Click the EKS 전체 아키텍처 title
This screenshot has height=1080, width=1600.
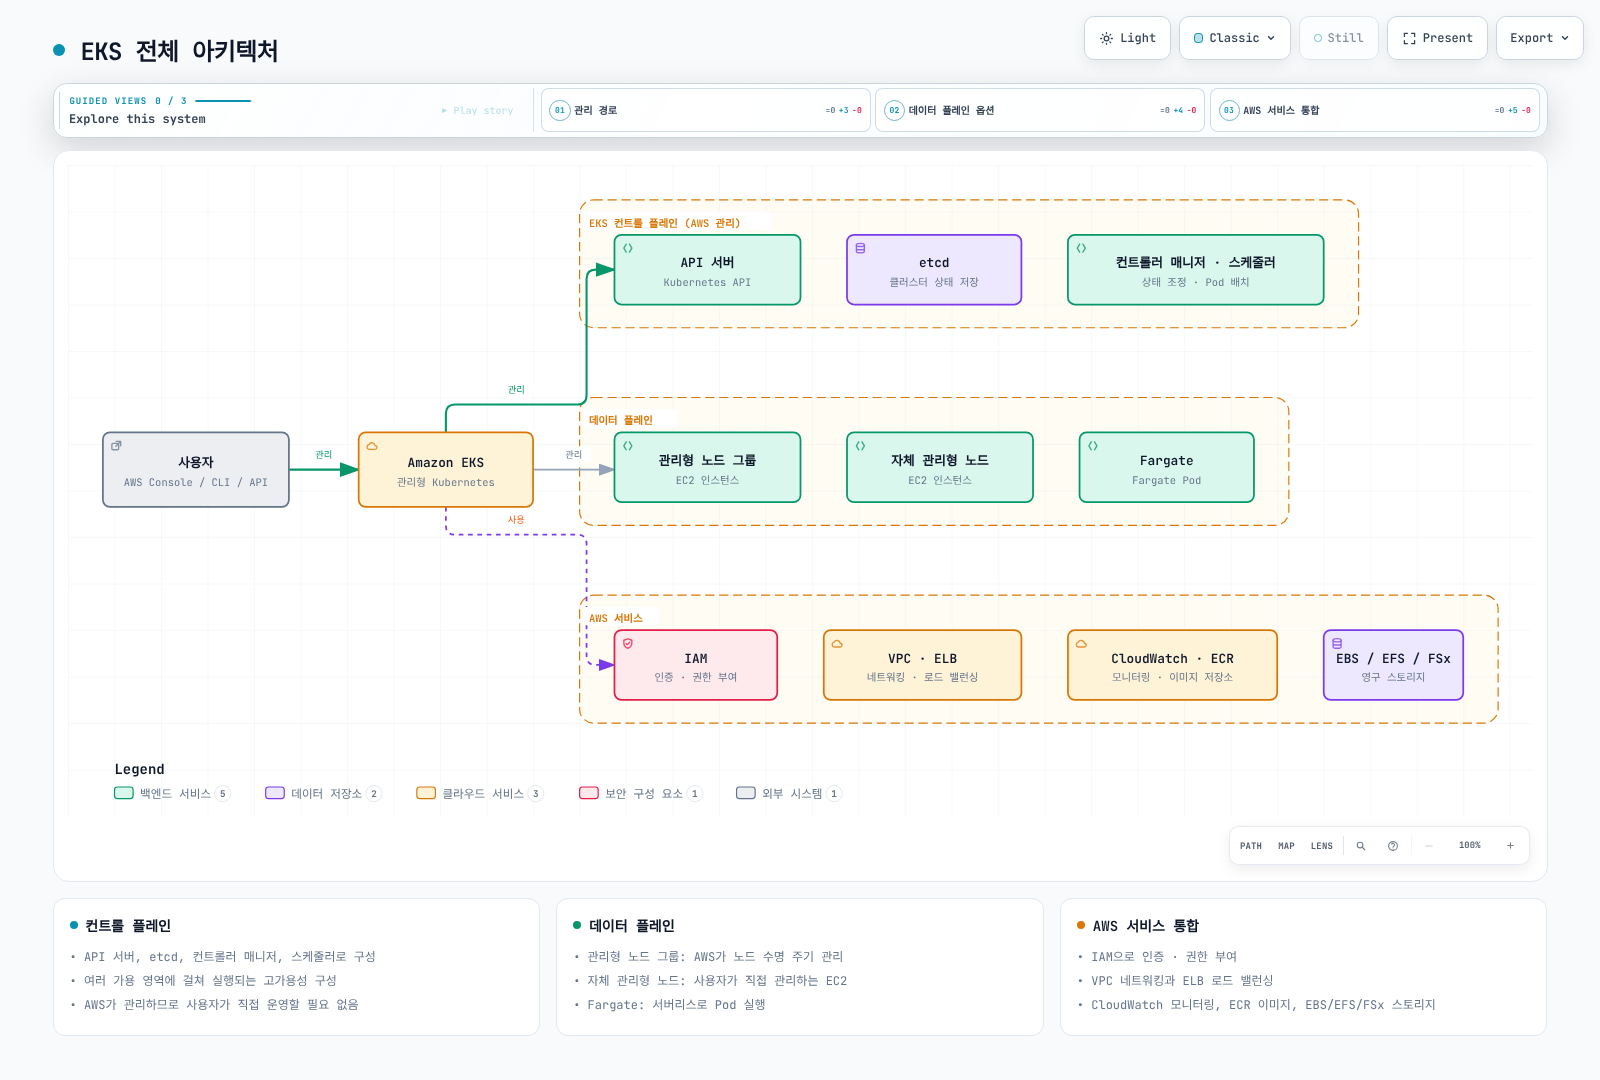tap(180, 51)
